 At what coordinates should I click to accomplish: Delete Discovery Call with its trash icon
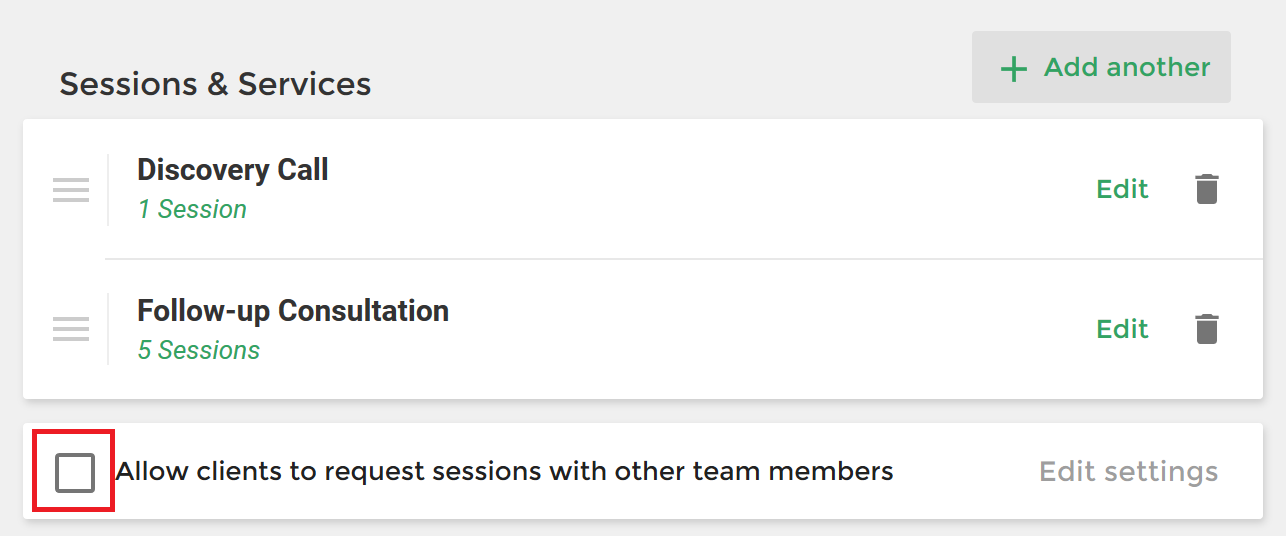click(x=1207, y=189)
